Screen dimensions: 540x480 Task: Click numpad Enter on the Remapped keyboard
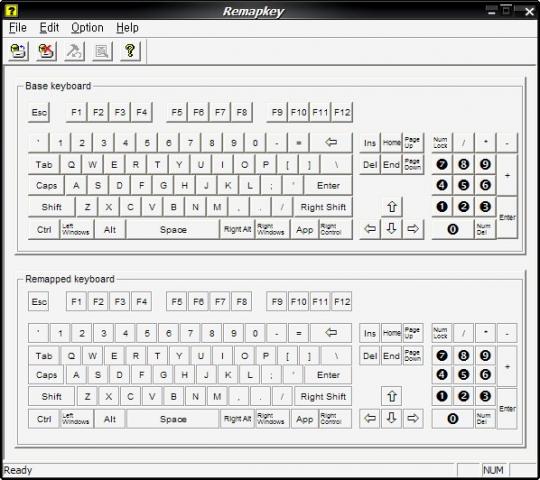507,408
